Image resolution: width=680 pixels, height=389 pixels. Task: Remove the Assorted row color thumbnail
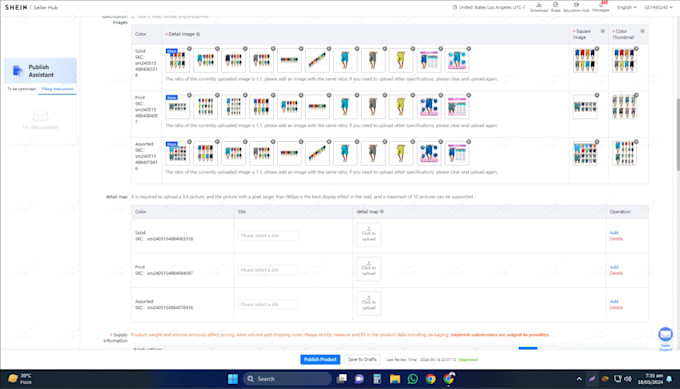click(636, 141)
